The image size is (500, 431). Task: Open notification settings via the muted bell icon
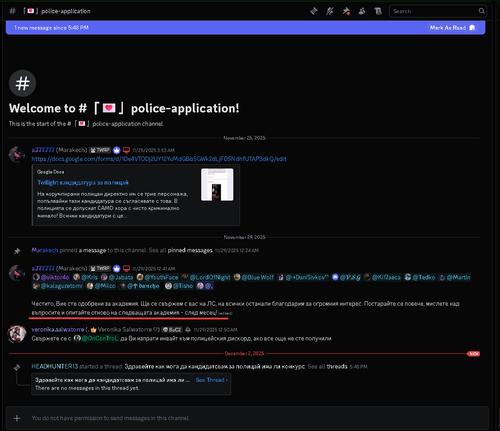point(330,11)
